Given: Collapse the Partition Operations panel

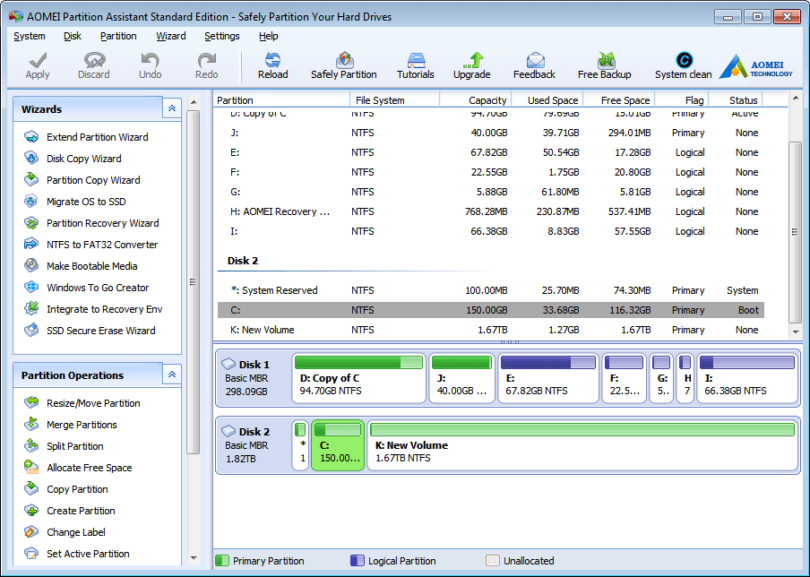Looking at the screenshot, I should tap(171, 376).
